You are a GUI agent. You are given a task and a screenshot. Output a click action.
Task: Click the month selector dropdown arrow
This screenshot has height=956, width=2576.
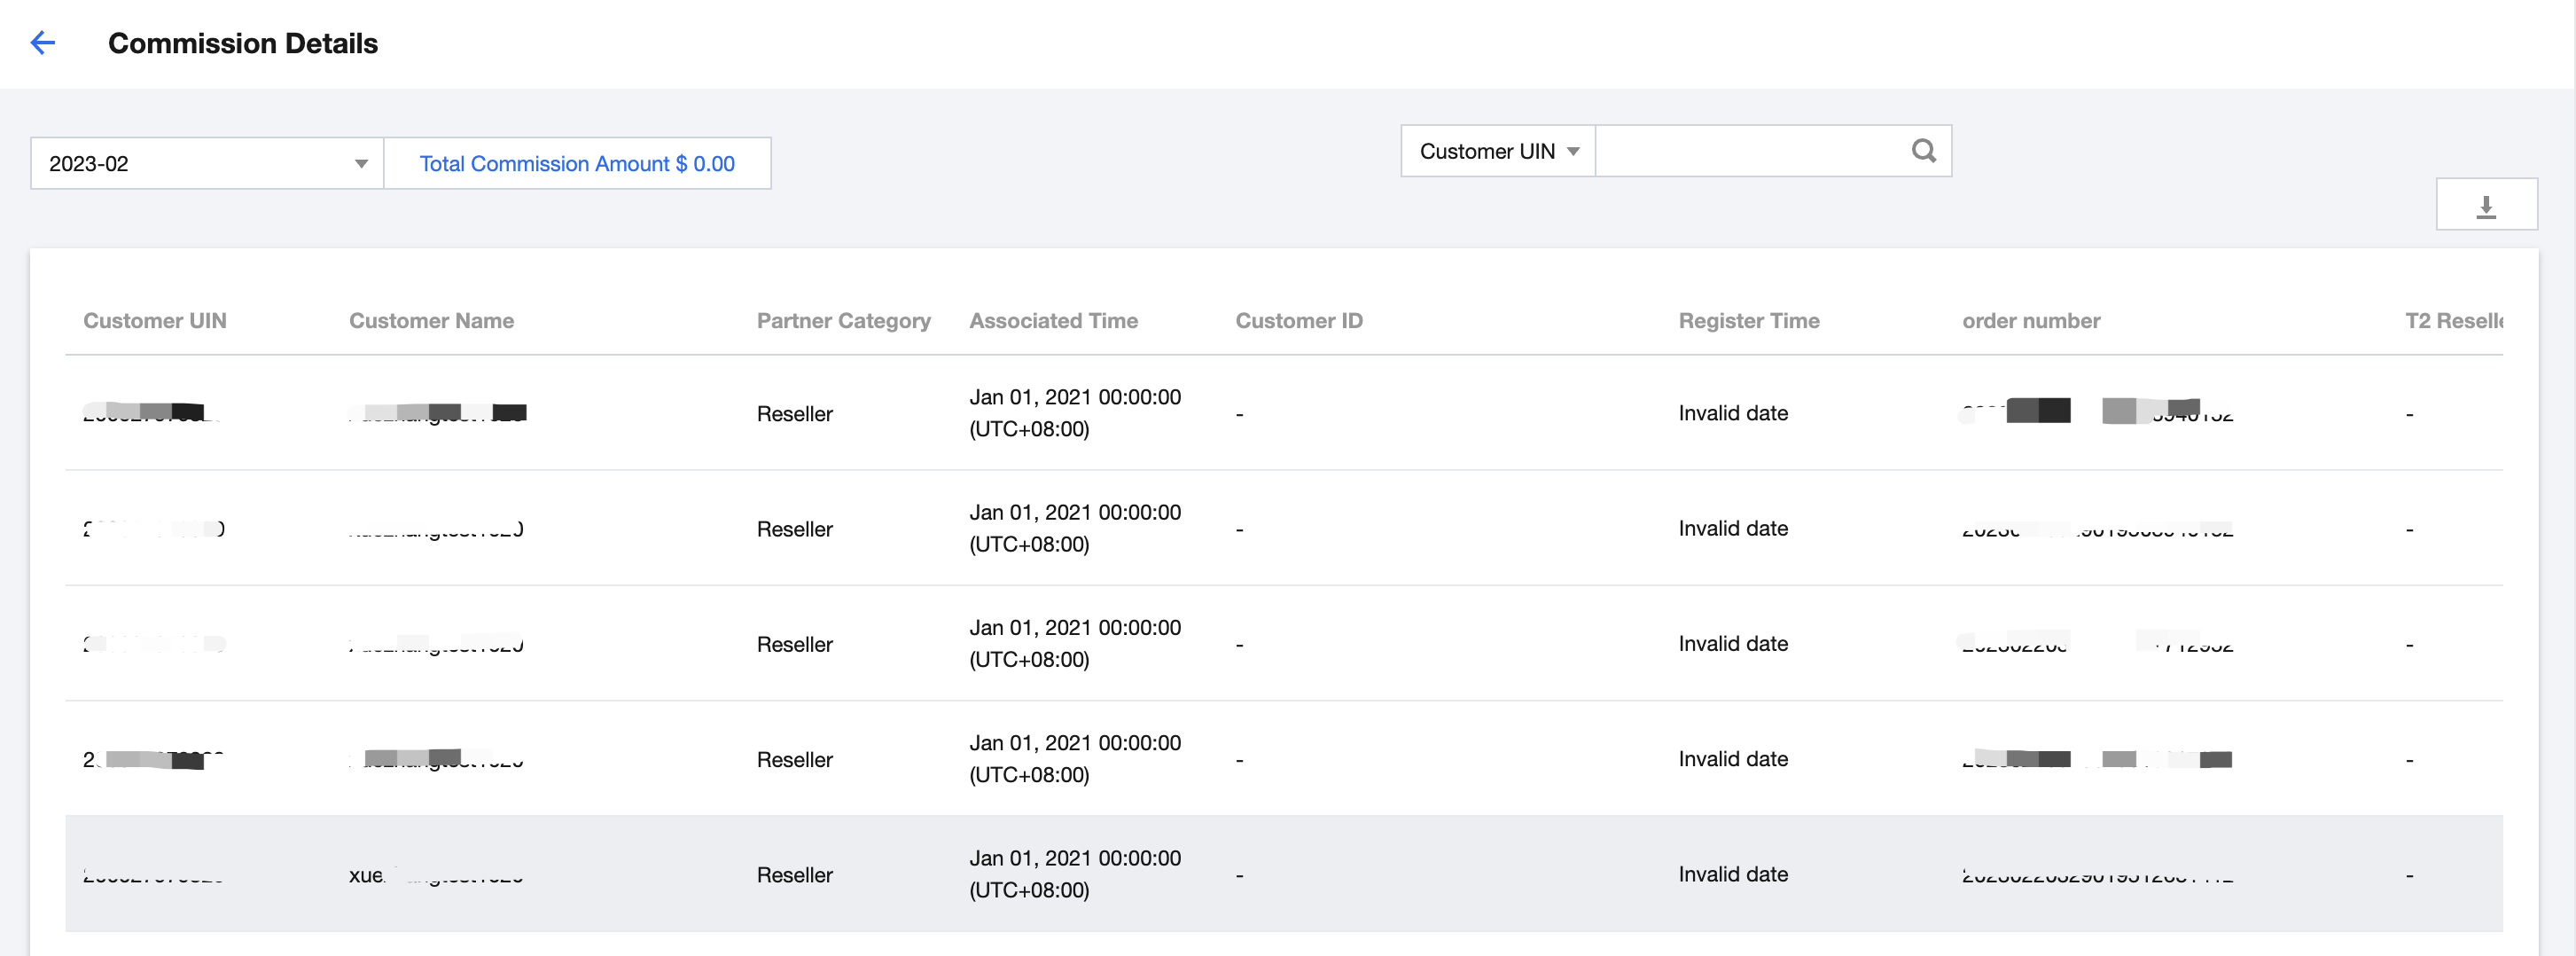(361, 164)
